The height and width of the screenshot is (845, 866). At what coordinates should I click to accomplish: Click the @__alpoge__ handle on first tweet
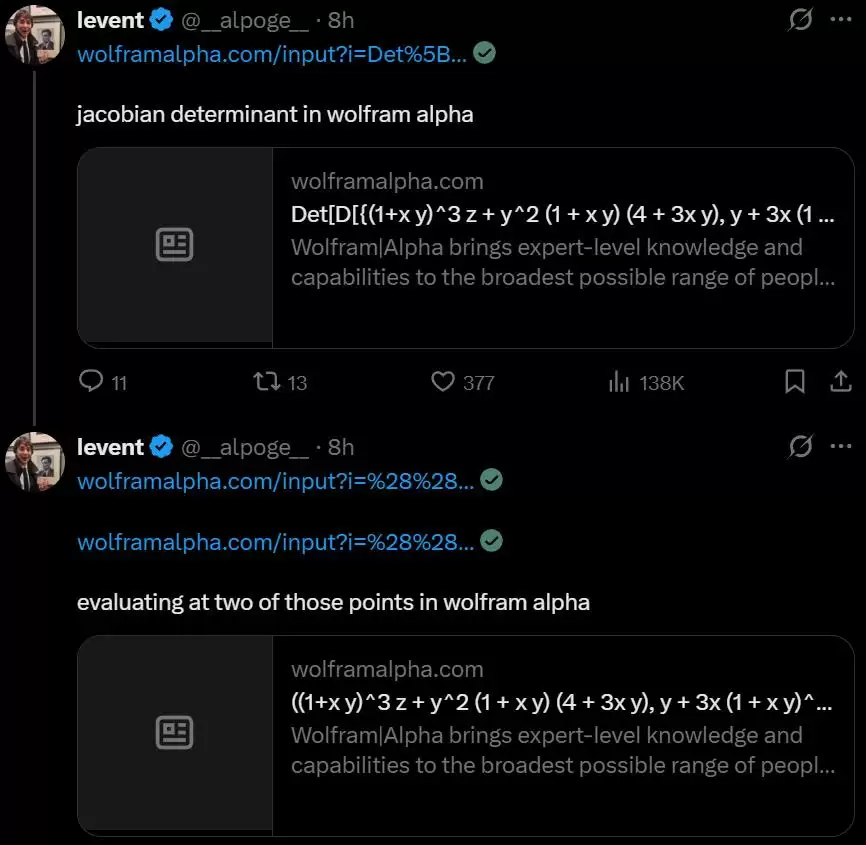tap(245, 20)
